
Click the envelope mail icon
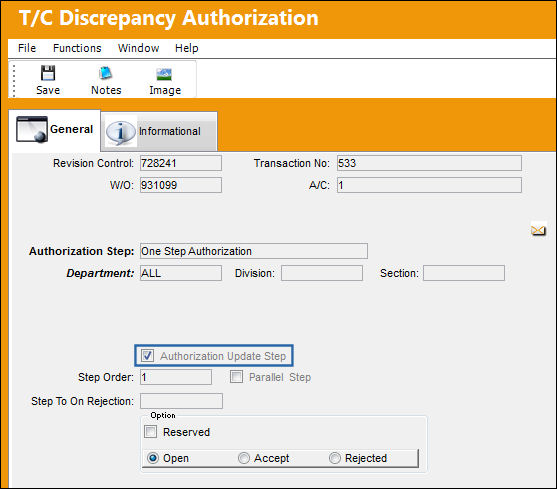538,230
